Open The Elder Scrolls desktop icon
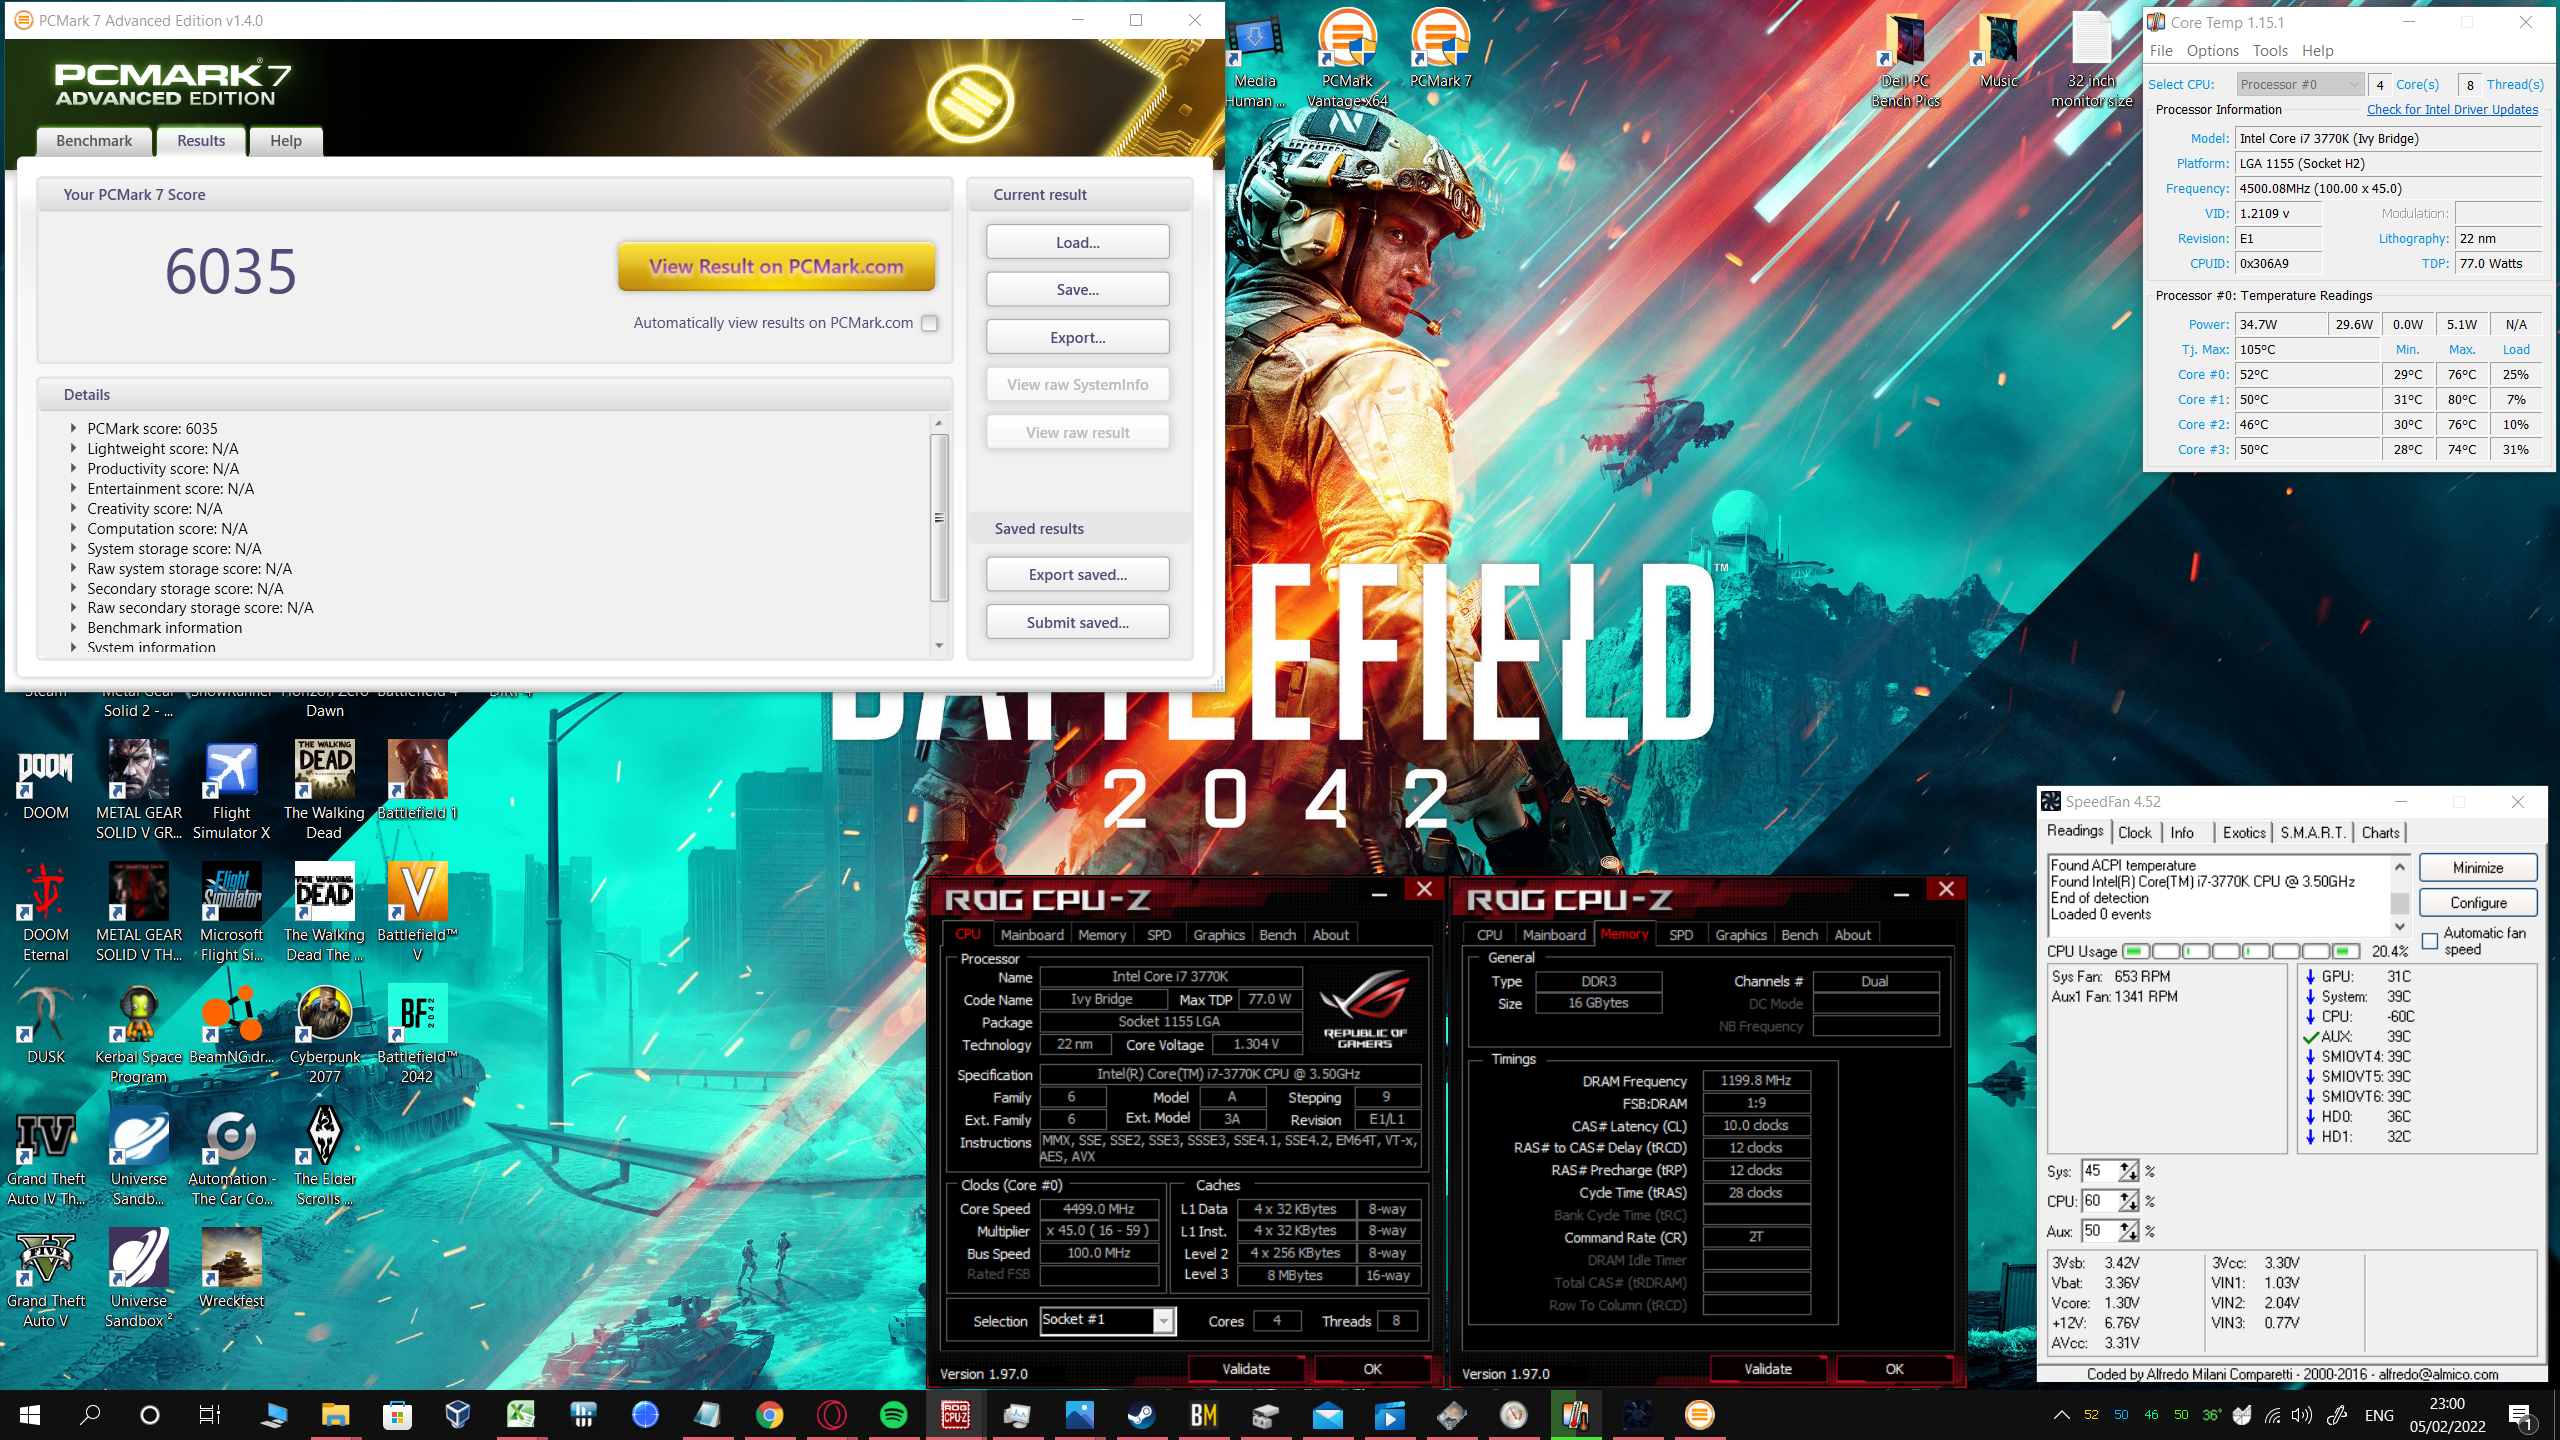The image size is (2560, 1440). [324, 1156]
